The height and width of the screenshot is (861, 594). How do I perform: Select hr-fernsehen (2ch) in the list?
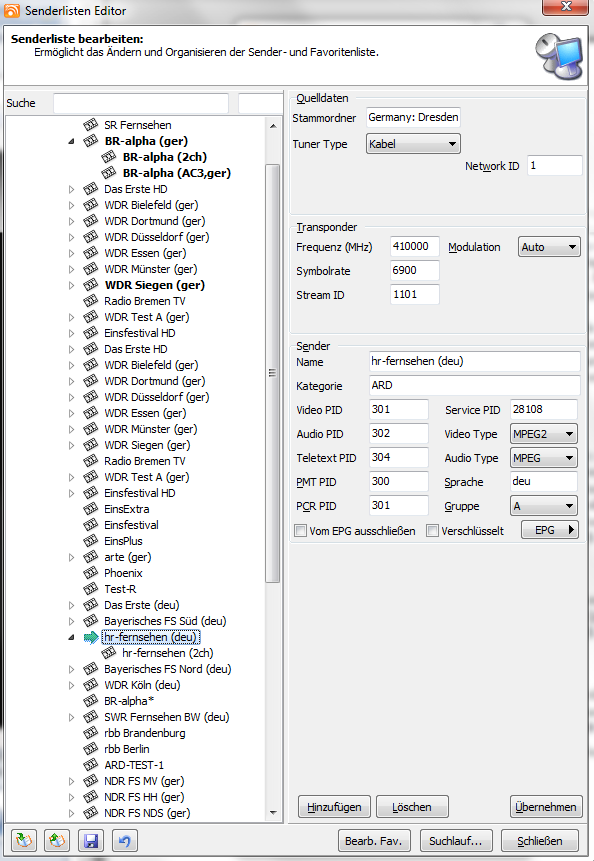pos(167,653)
